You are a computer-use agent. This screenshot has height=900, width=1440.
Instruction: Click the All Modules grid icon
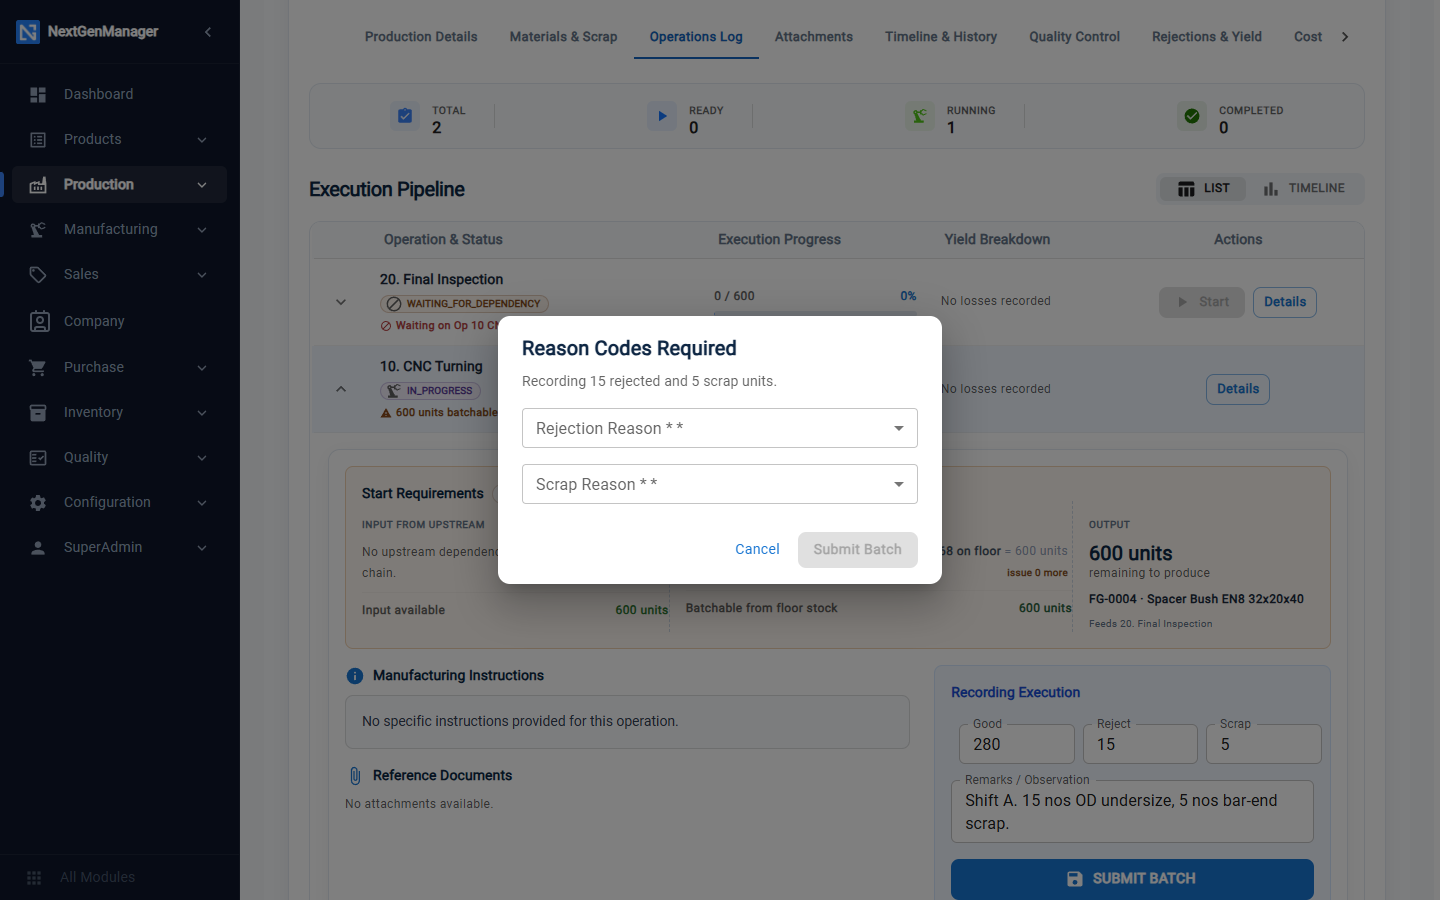click(34, 877)
